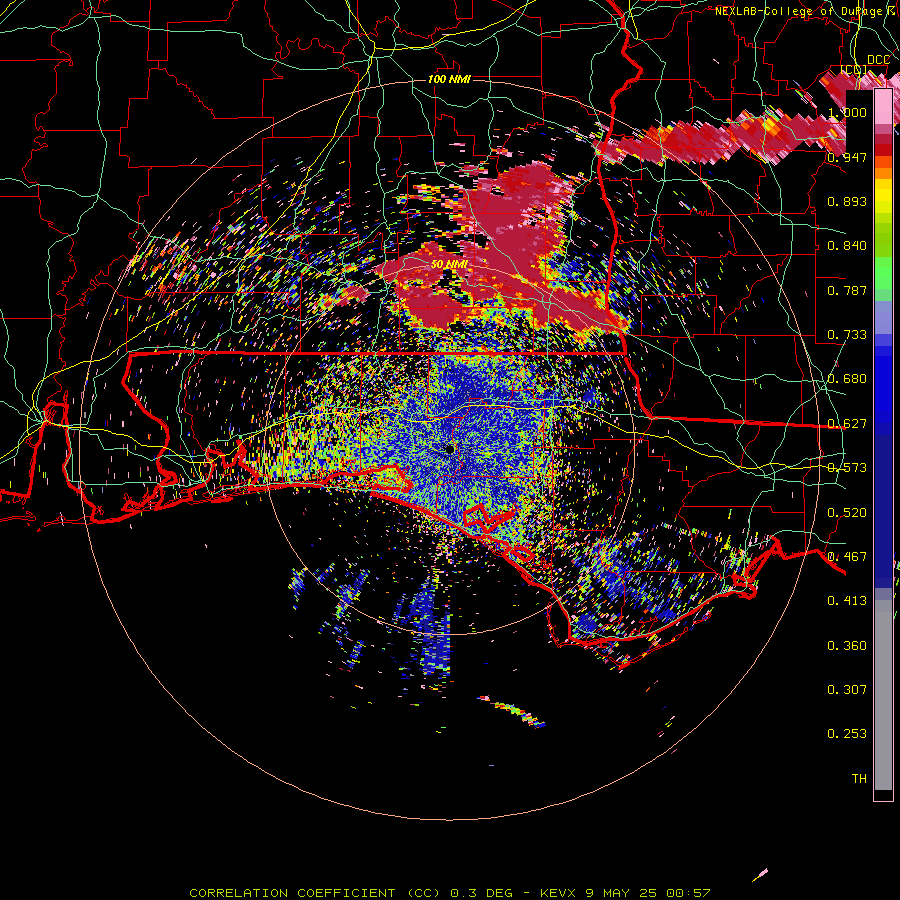Select the 0.840 scale value

point(847,246)
